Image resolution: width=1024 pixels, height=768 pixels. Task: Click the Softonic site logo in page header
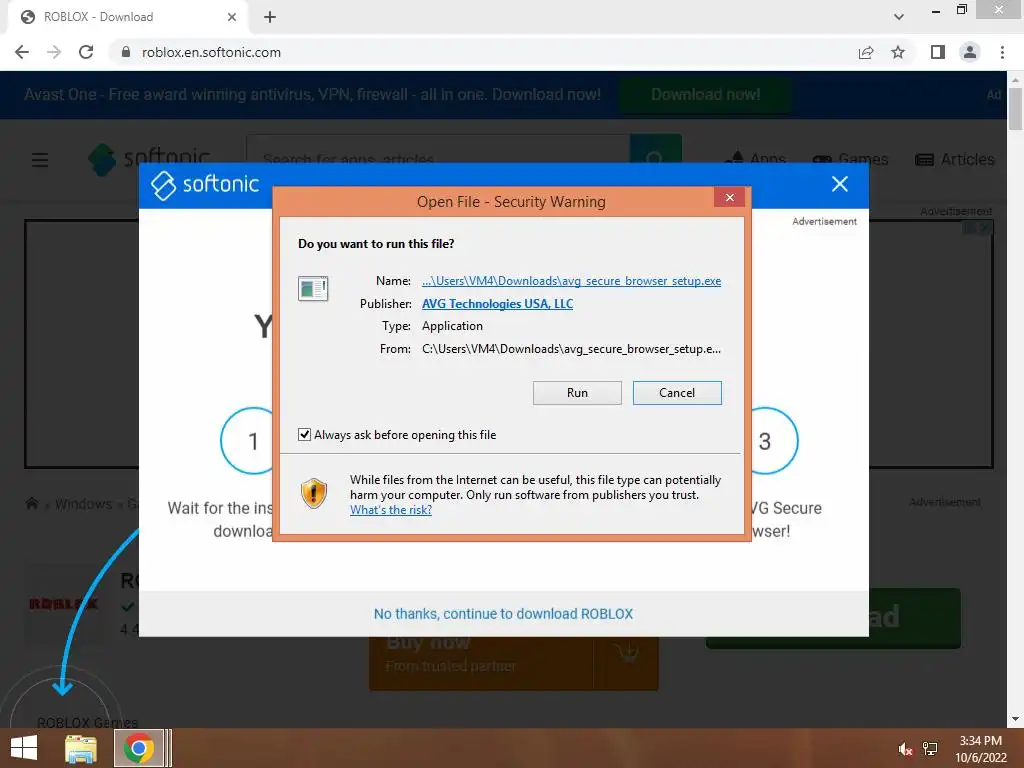tap(149, 159)
